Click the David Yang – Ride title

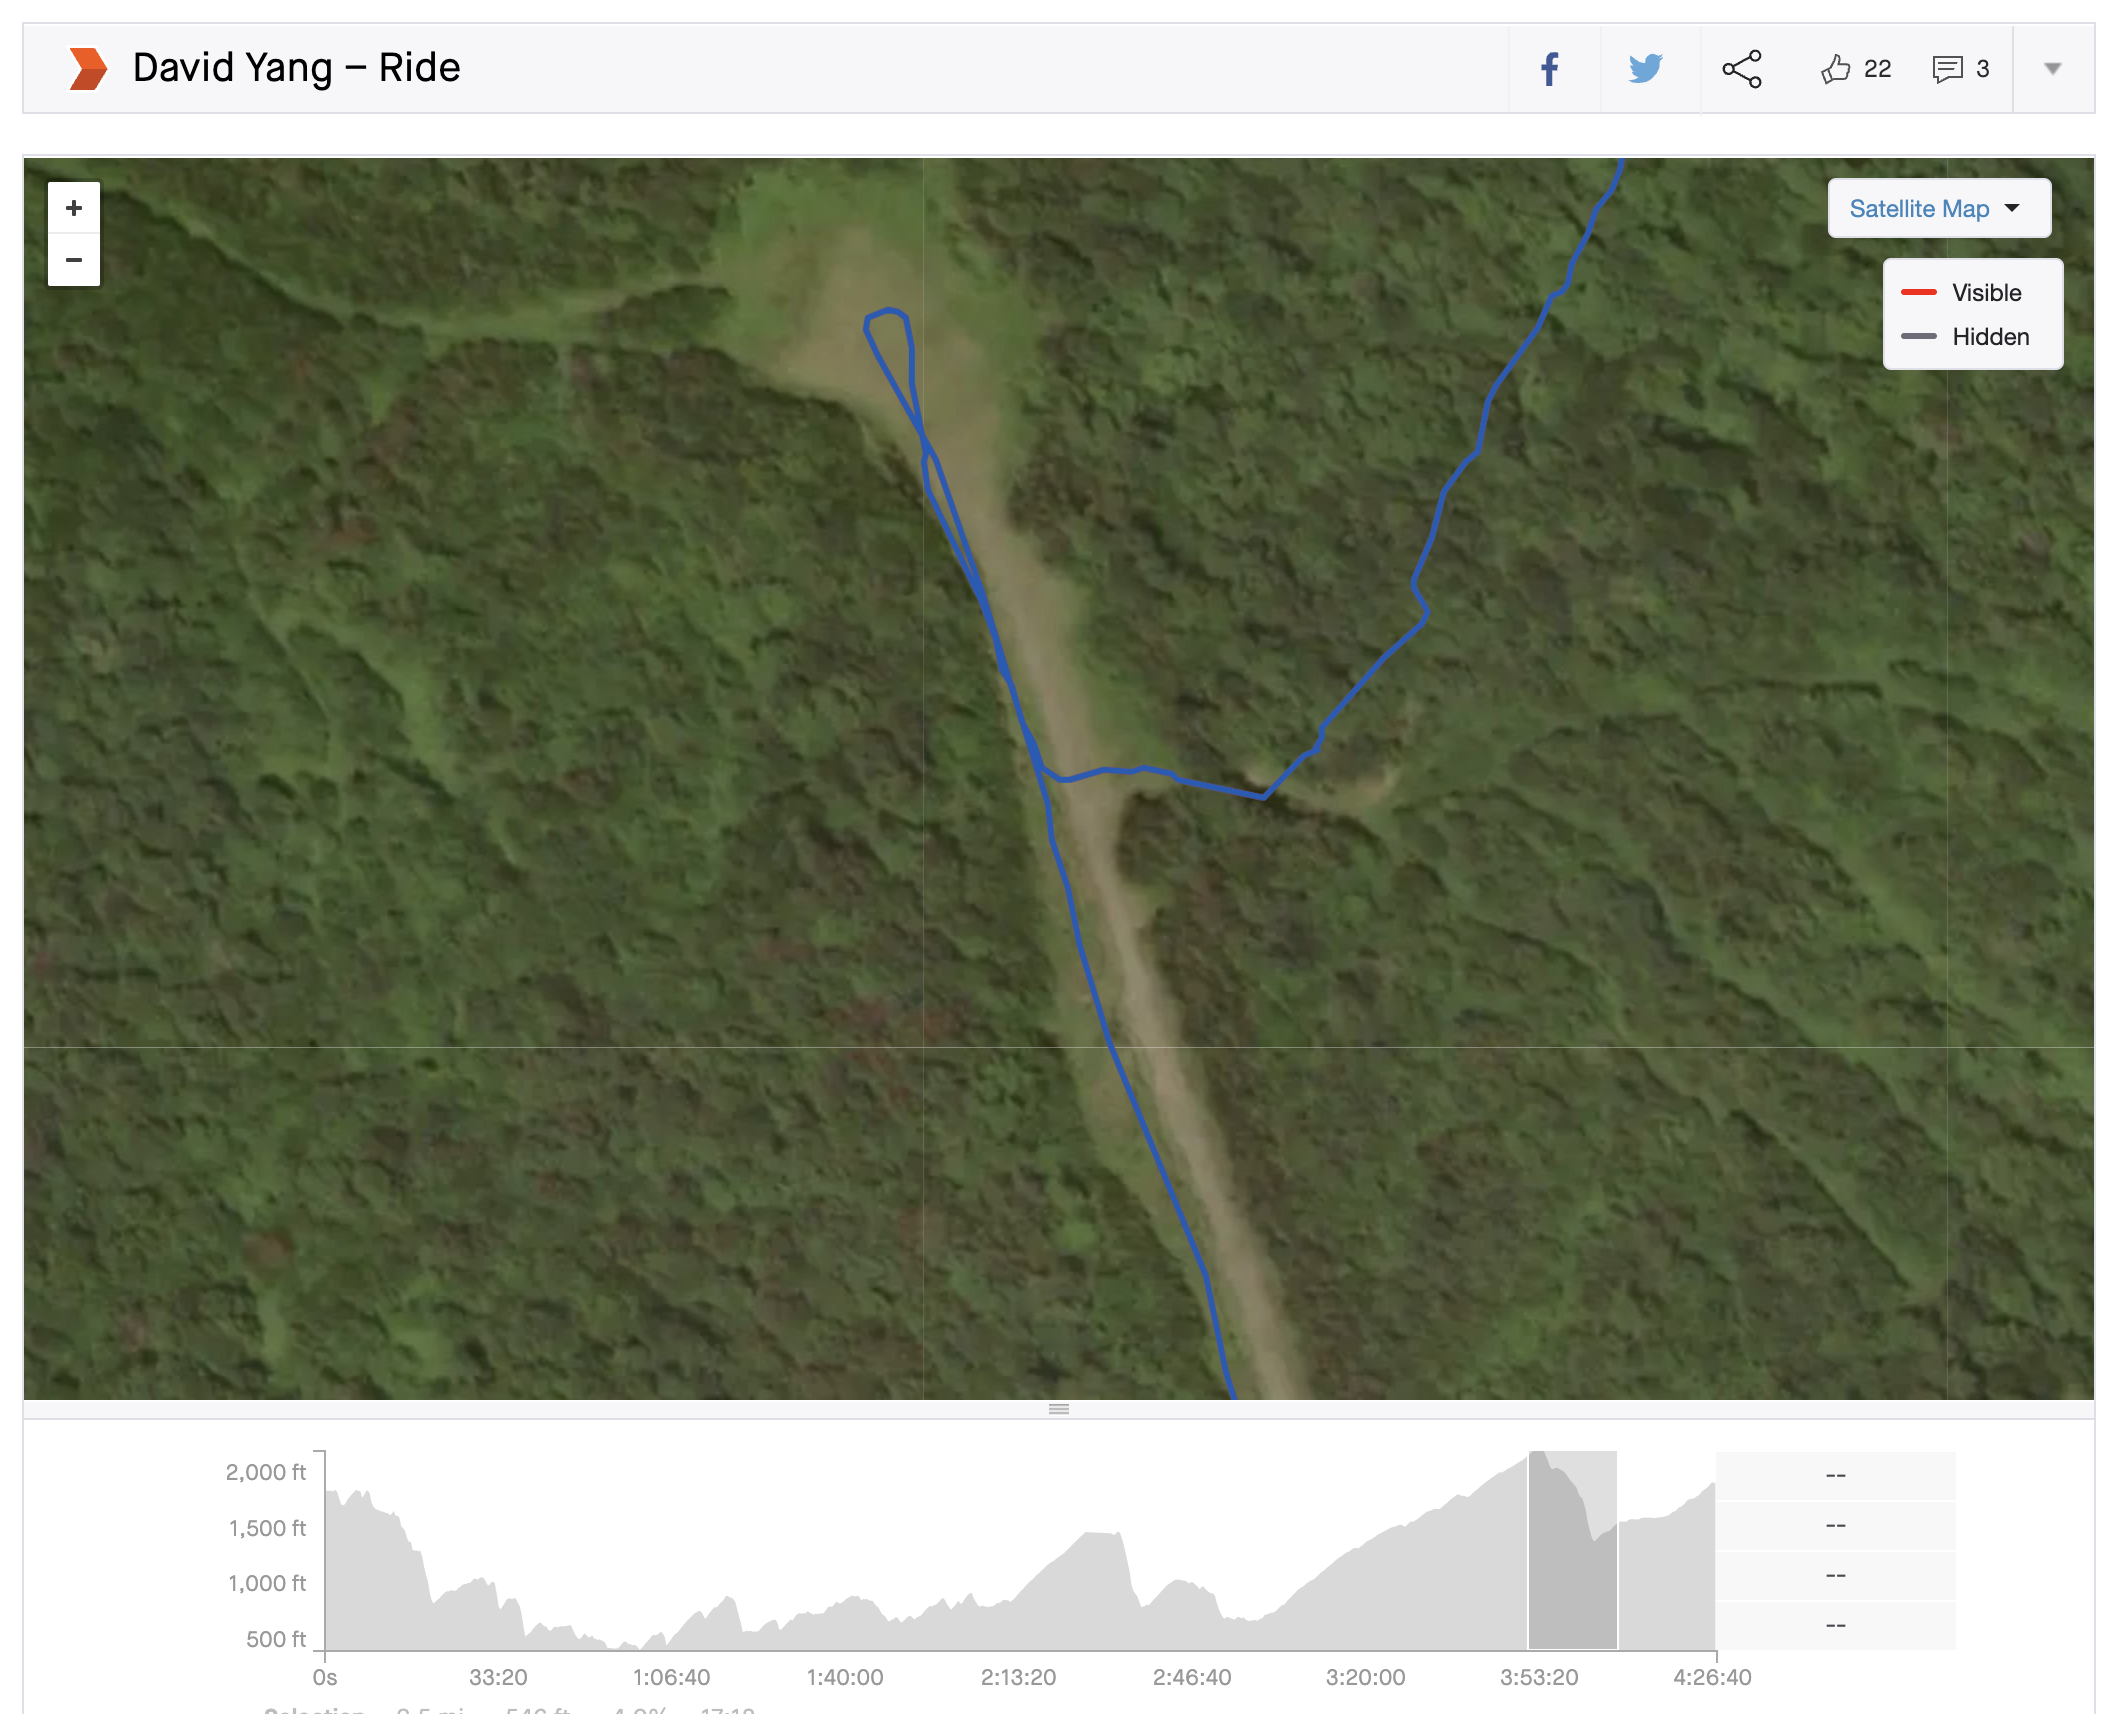[296, 68]
